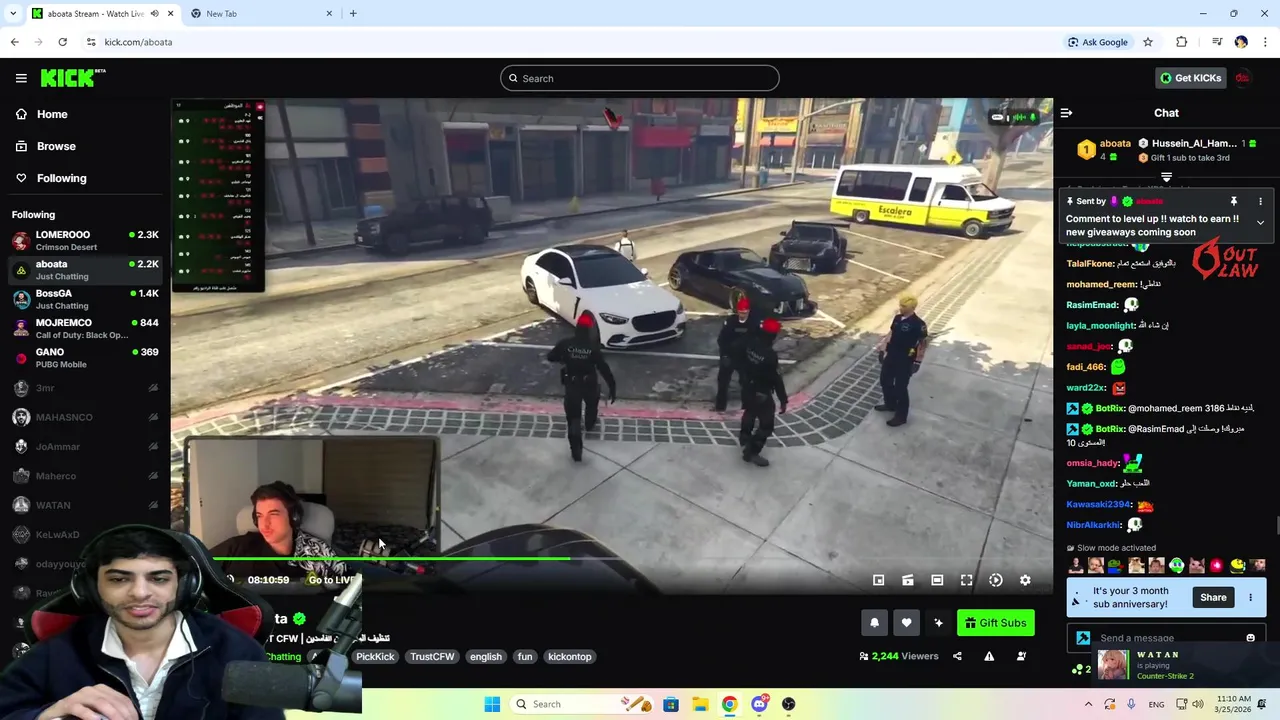Click the Get KICKs button

1190,78
